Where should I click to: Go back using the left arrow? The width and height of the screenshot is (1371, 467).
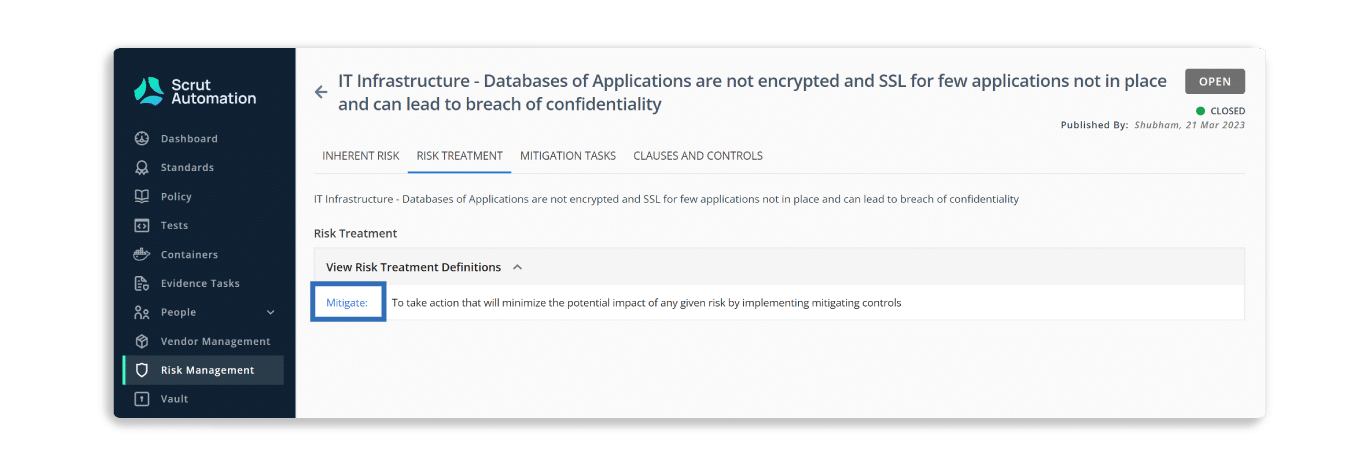pyautogui.click(x=321, y=92)
